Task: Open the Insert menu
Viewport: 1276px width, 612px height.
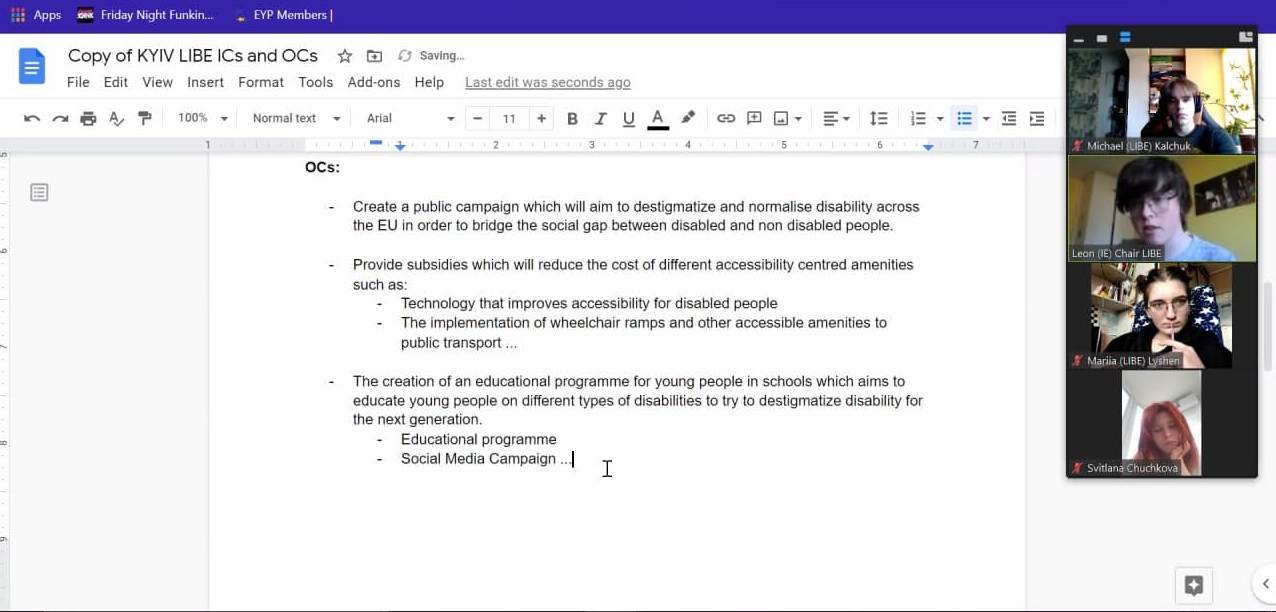Action: [x=205, y=82]
